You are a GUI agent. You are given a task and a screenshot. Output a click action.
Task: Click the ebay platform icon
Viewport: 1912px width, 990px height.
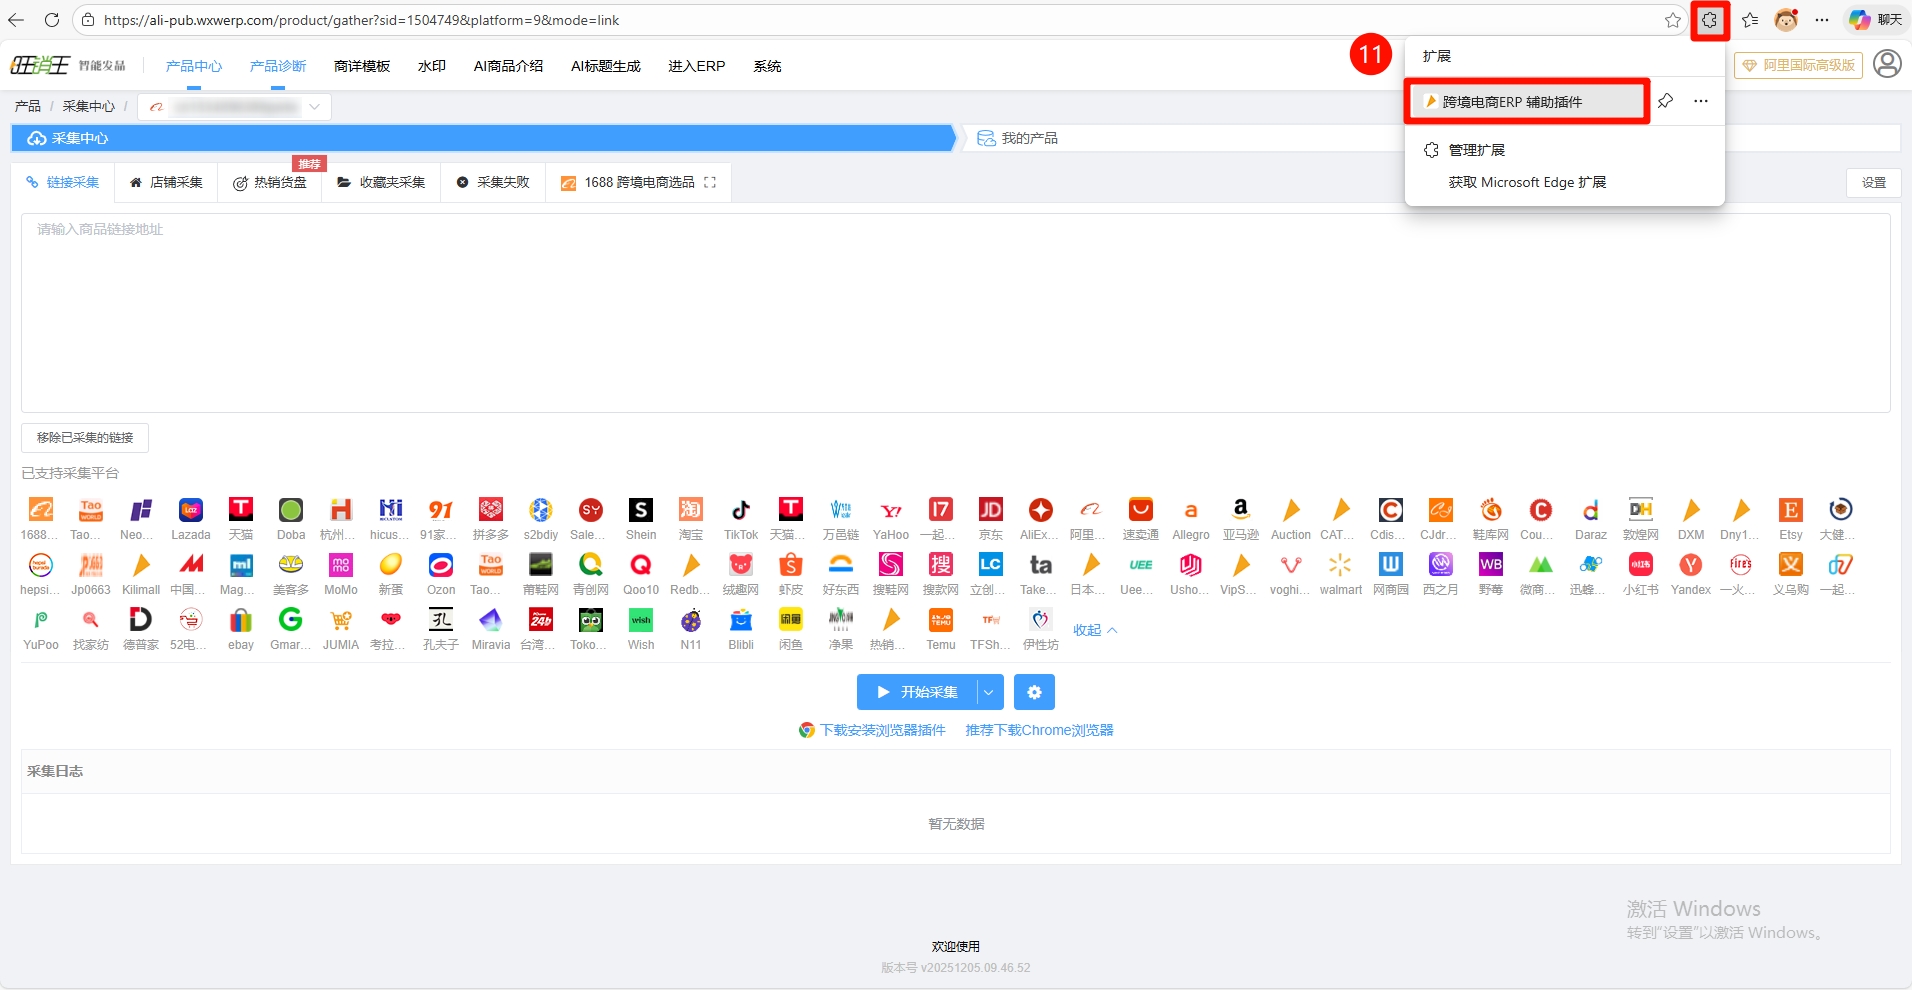pos(240,621)
